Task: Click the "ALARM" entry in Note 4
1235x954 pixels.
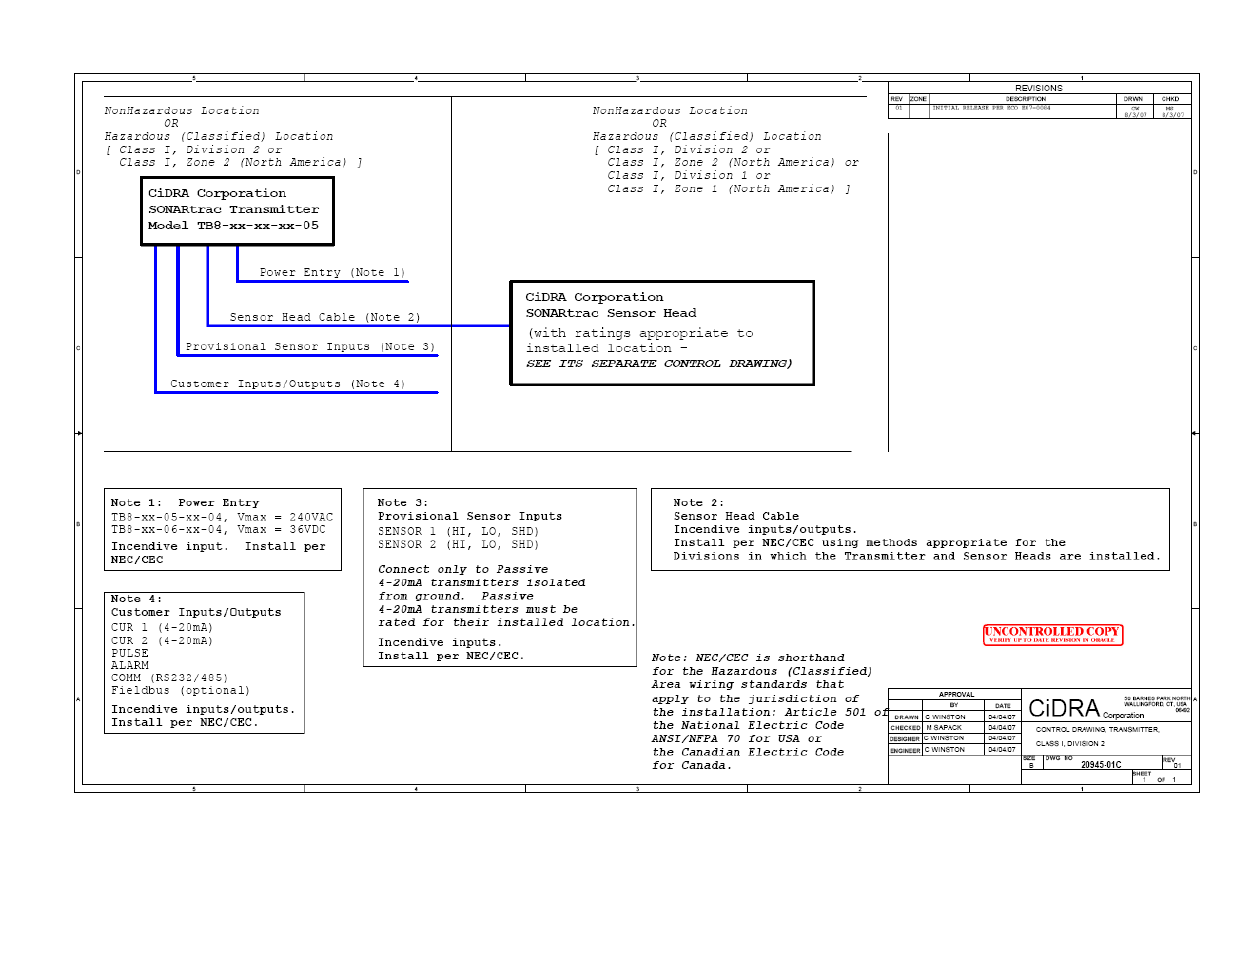Action: pyautogui.click(x=130, y=666)
